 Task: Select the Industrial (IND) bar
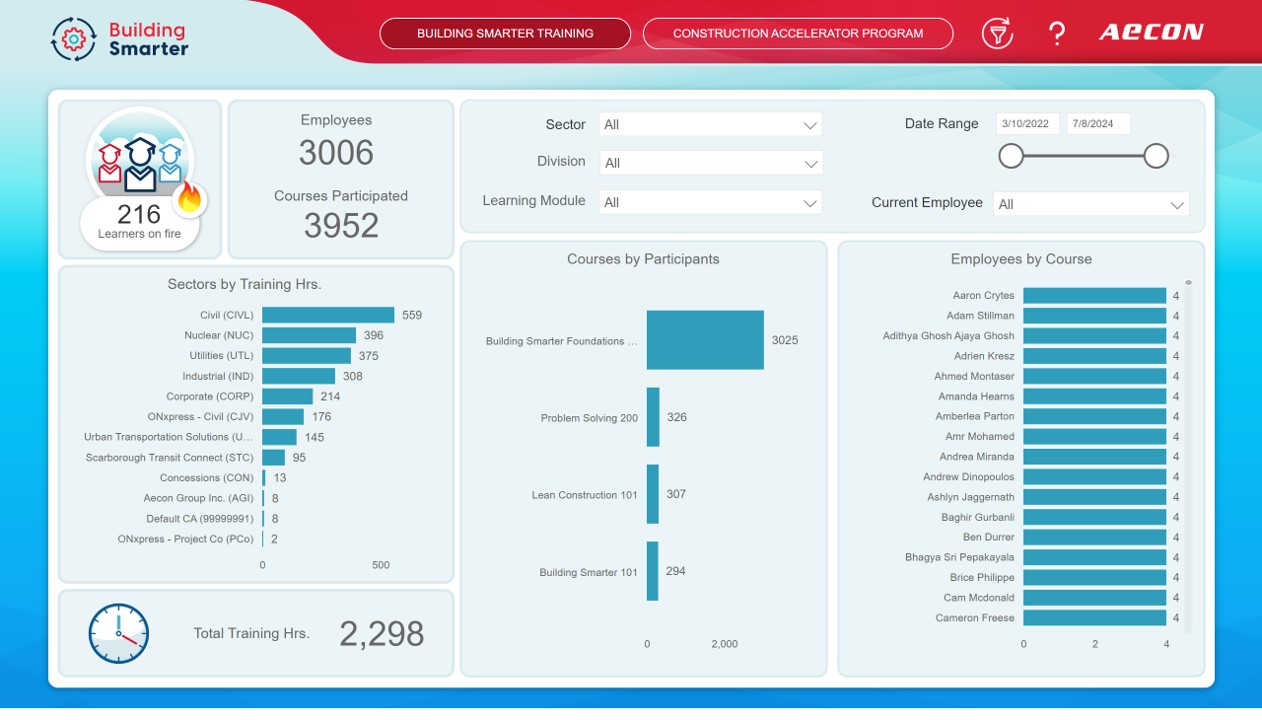tap(298, 376)
